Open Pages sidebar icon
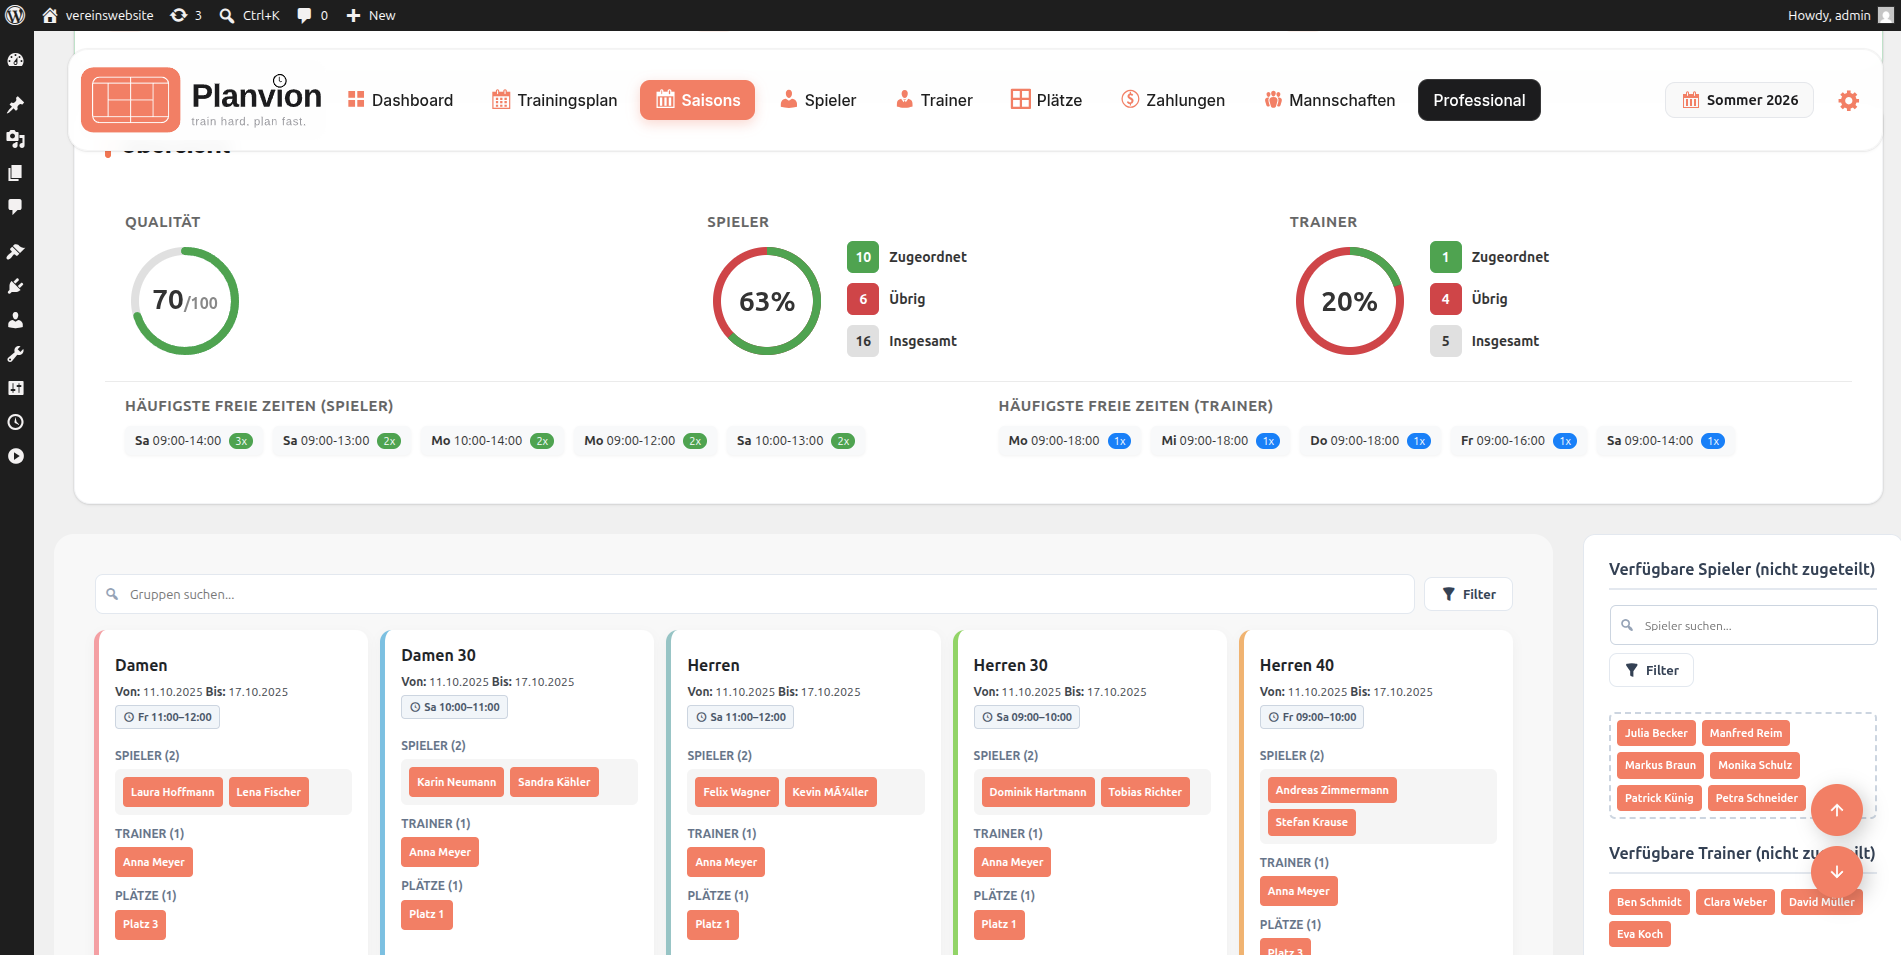 click(x=16, y=173)
